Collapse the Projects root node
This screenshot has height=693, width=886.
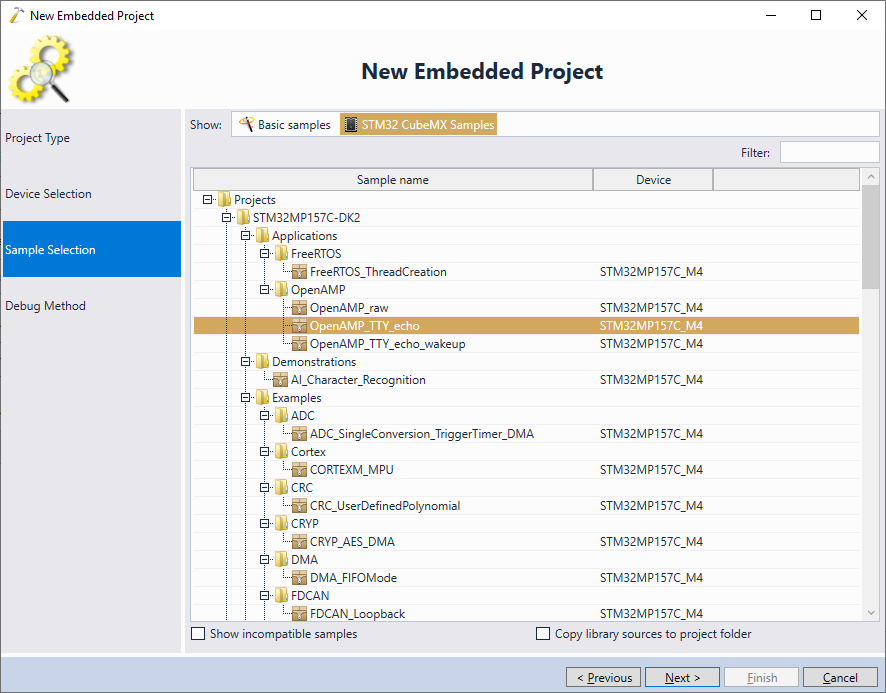pyautogui.click(x=207, y=200)
